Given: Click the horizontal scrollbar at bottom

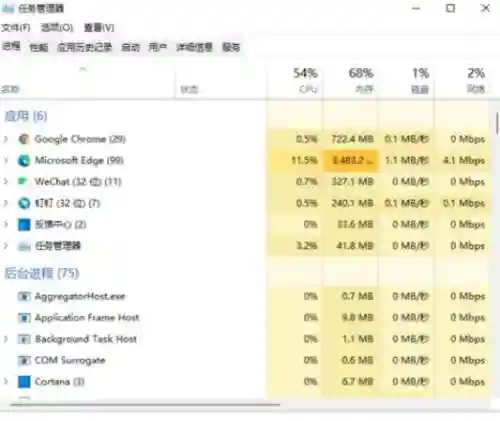Looking at the screenshot, I should click(145, 404).
